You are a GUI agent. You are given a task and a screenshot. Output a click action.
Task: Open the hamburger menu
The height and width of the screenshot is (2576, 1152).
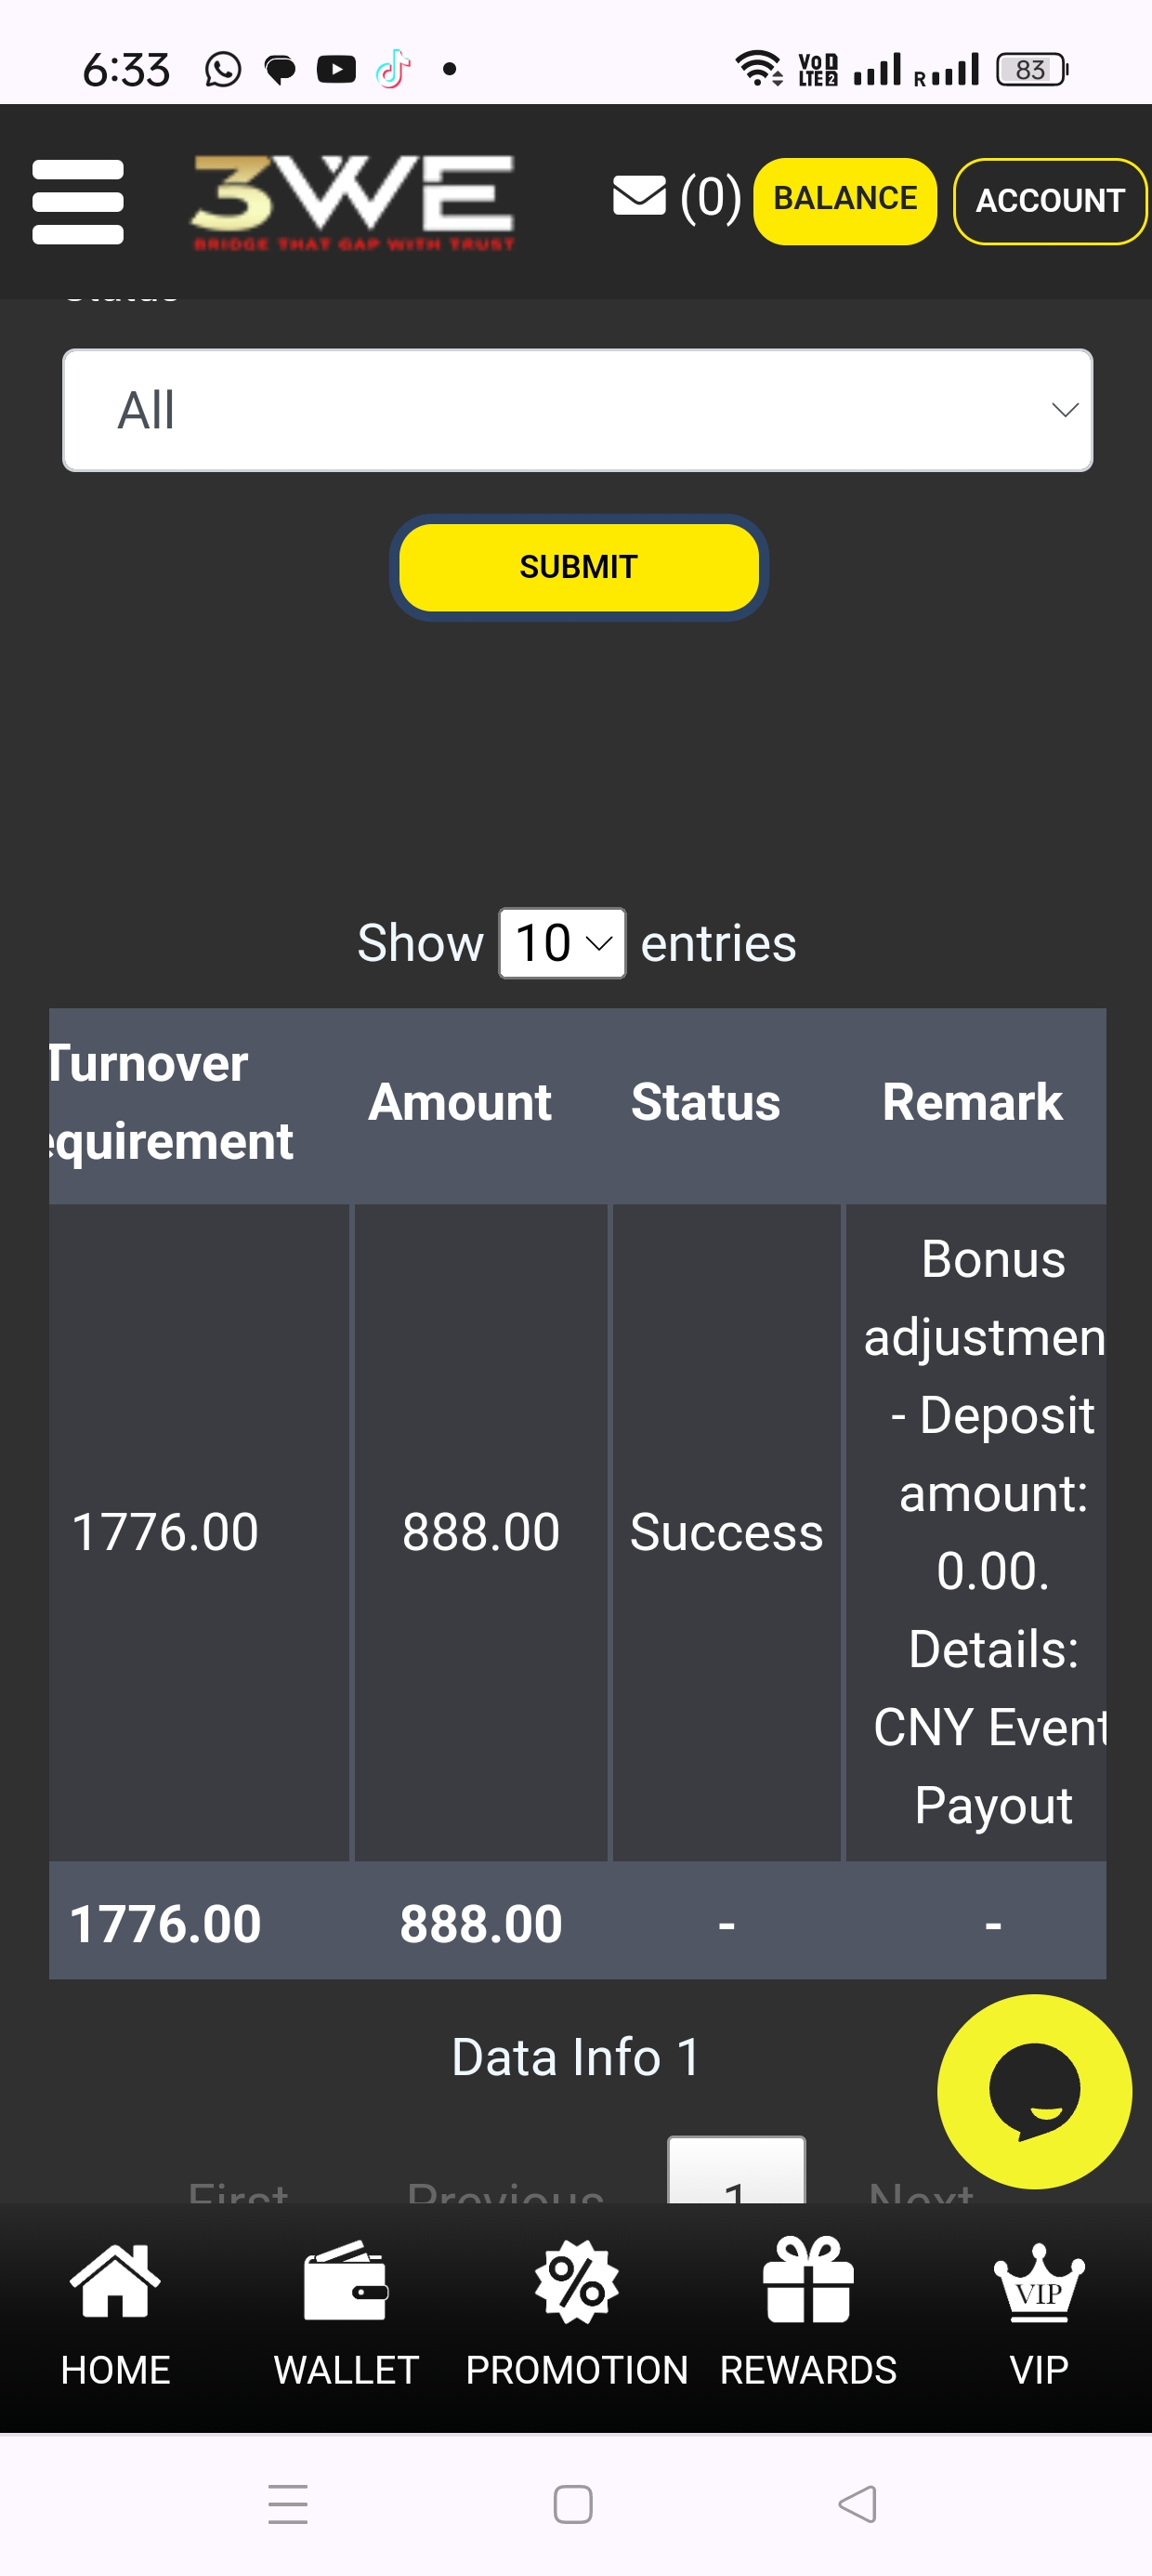click(78, 201)
